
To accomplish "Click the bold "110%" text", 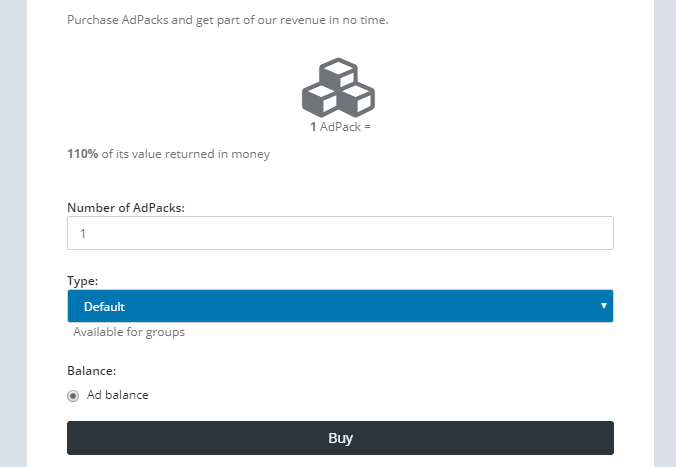I will [x=83, y=154].
